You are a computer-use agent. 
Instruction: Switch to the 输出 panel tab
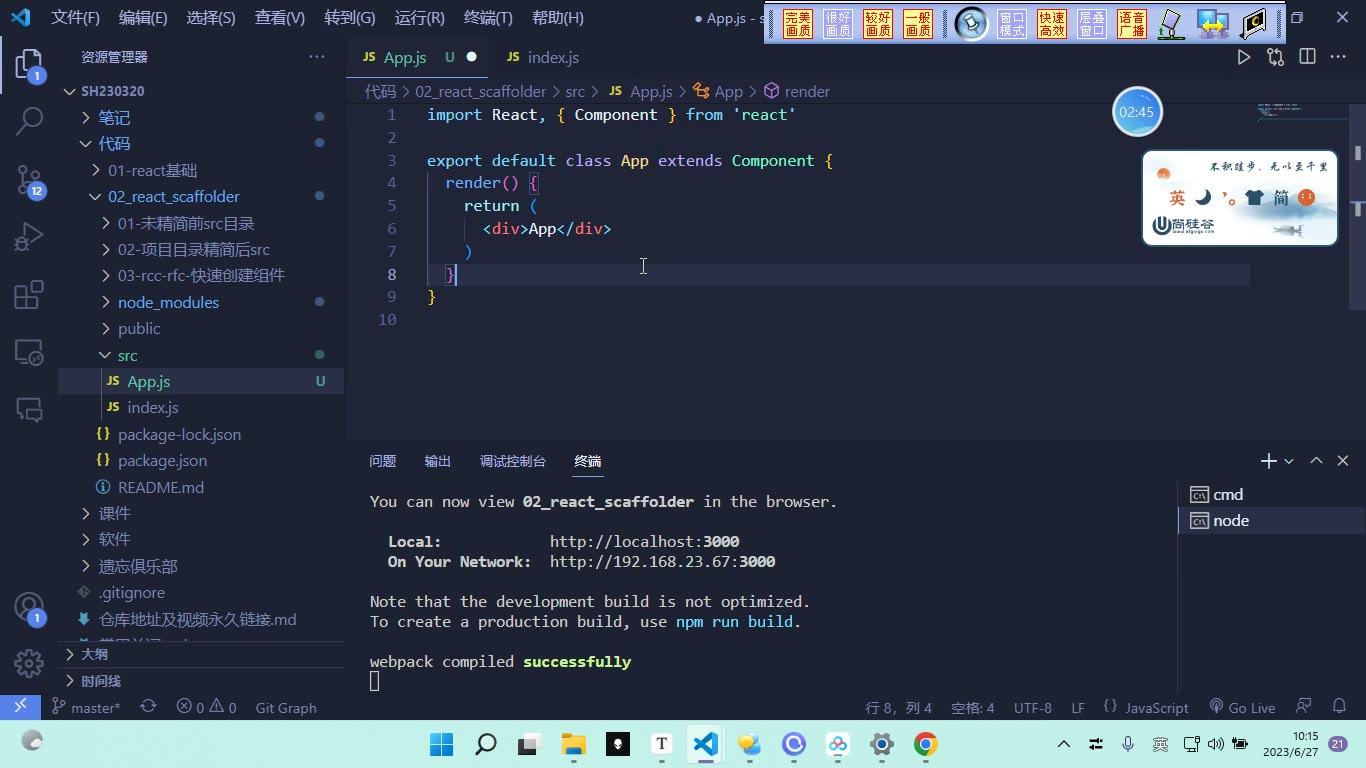[438, 461]
